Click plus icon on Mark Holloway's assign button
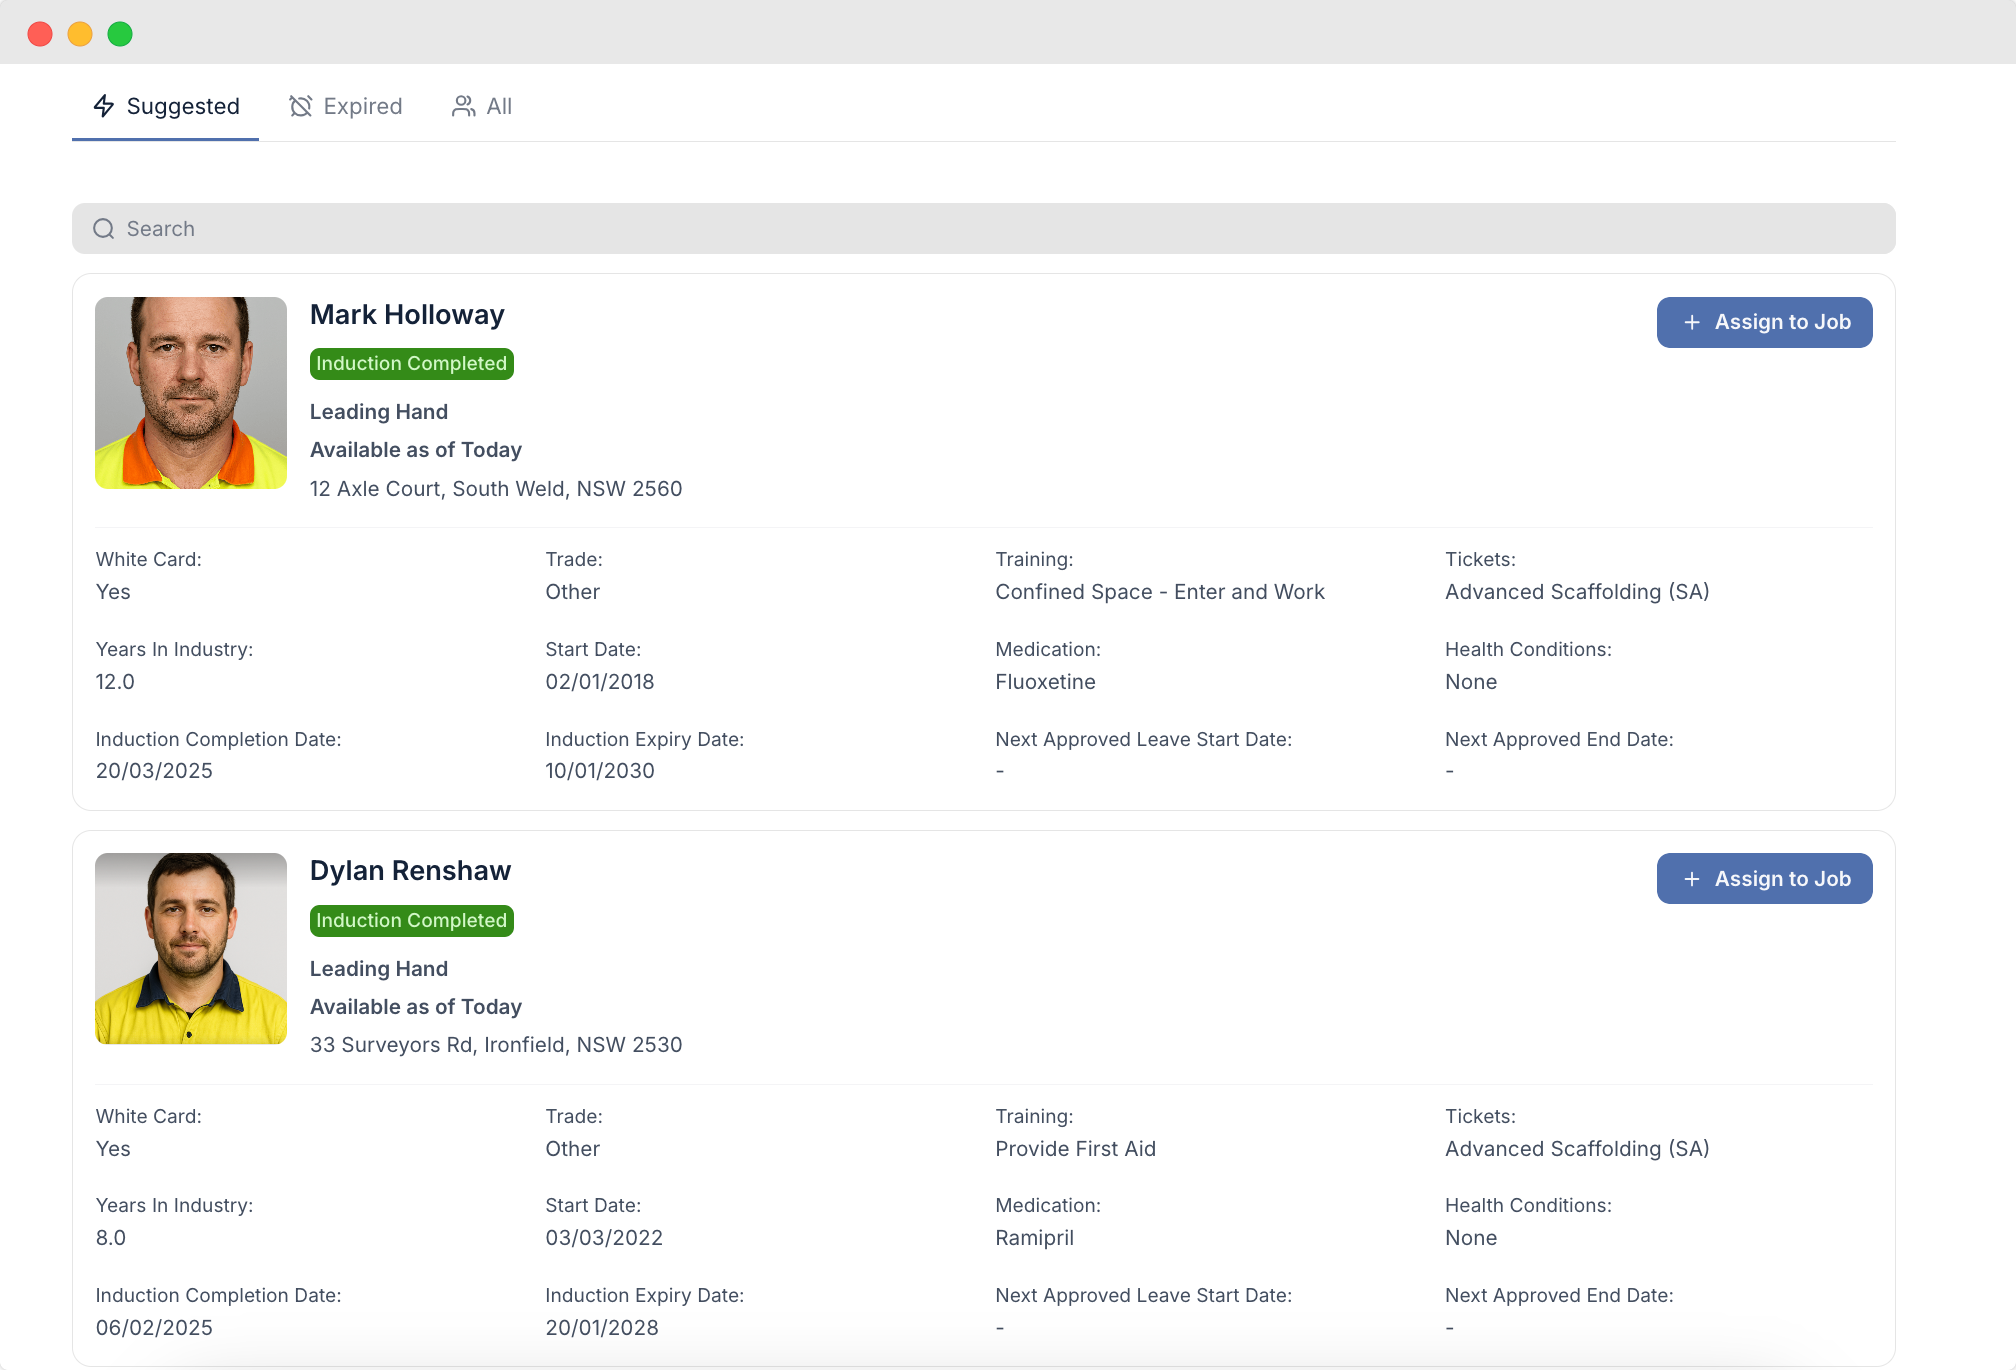This screenshot has height=1370, width=2016. tap(1692, 322)
